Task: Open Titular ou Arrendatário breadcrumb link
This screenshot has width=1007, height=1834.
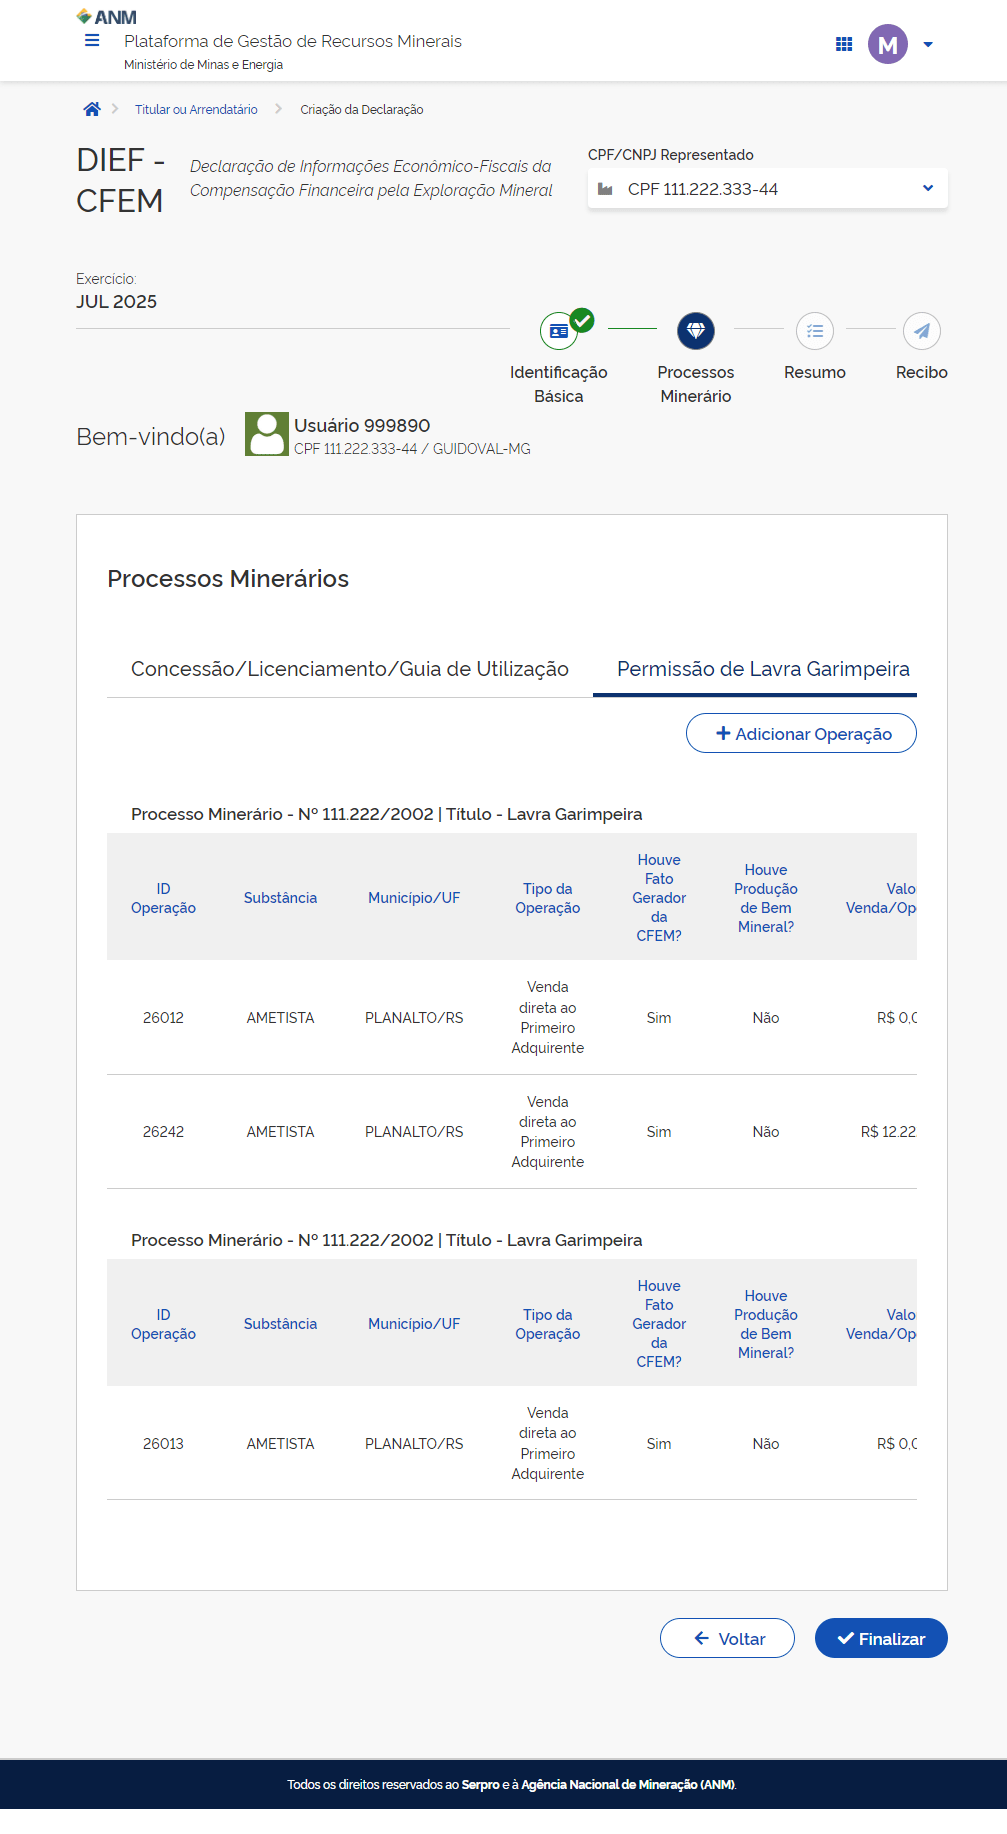Action: click(x=196, y=110)
